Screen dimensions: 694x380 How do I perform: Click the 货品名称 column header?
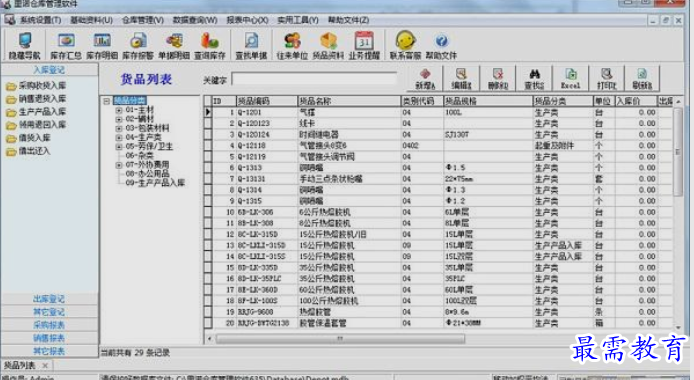pos(349,101)
